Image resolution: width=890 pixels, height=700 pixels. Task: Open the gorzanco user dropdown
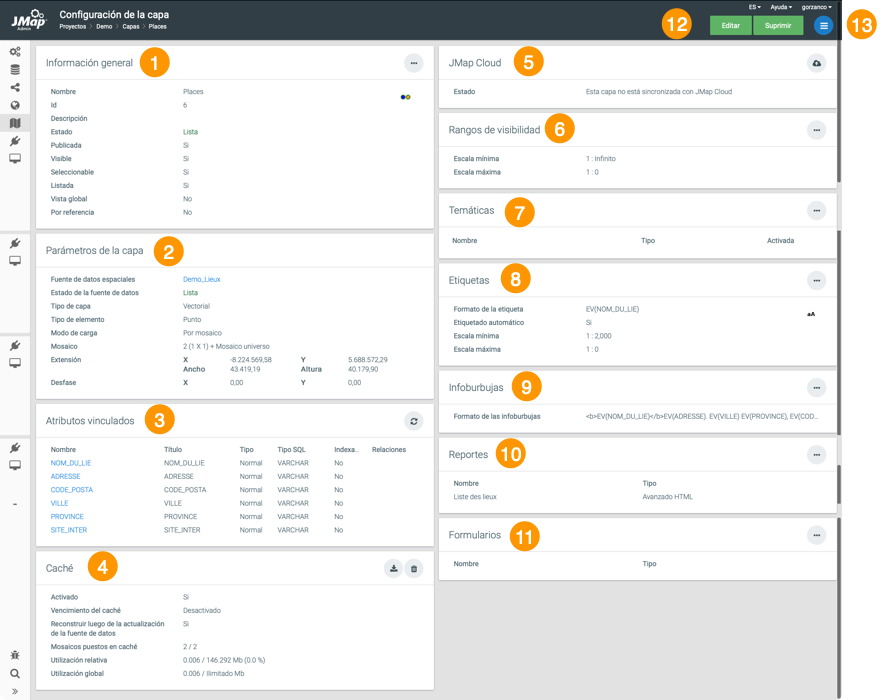click(x=817, y=7)
